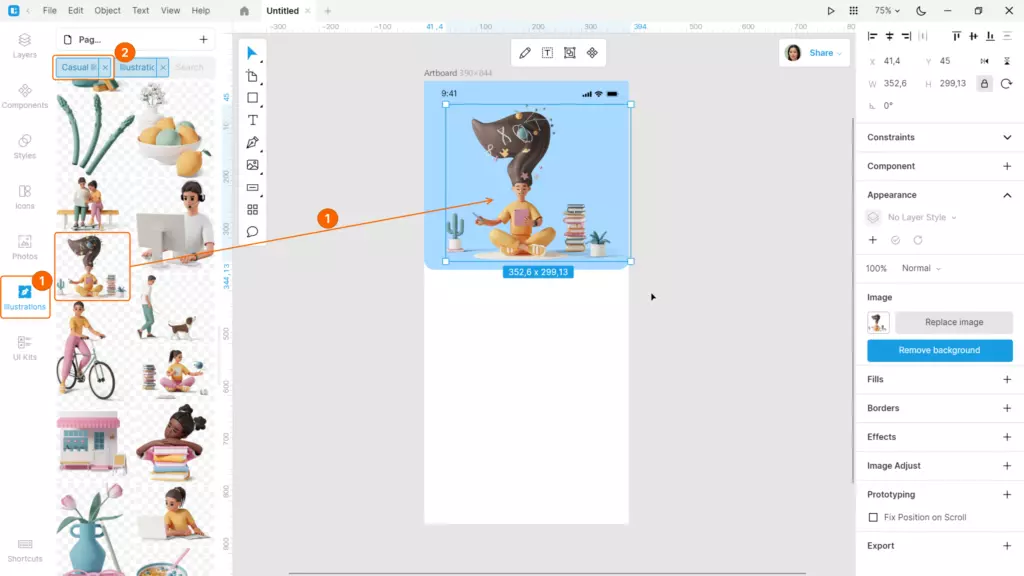Select the asparagus illustration thumbnail
Viewport: 1024px width, 576px height.
pos(93,133)
